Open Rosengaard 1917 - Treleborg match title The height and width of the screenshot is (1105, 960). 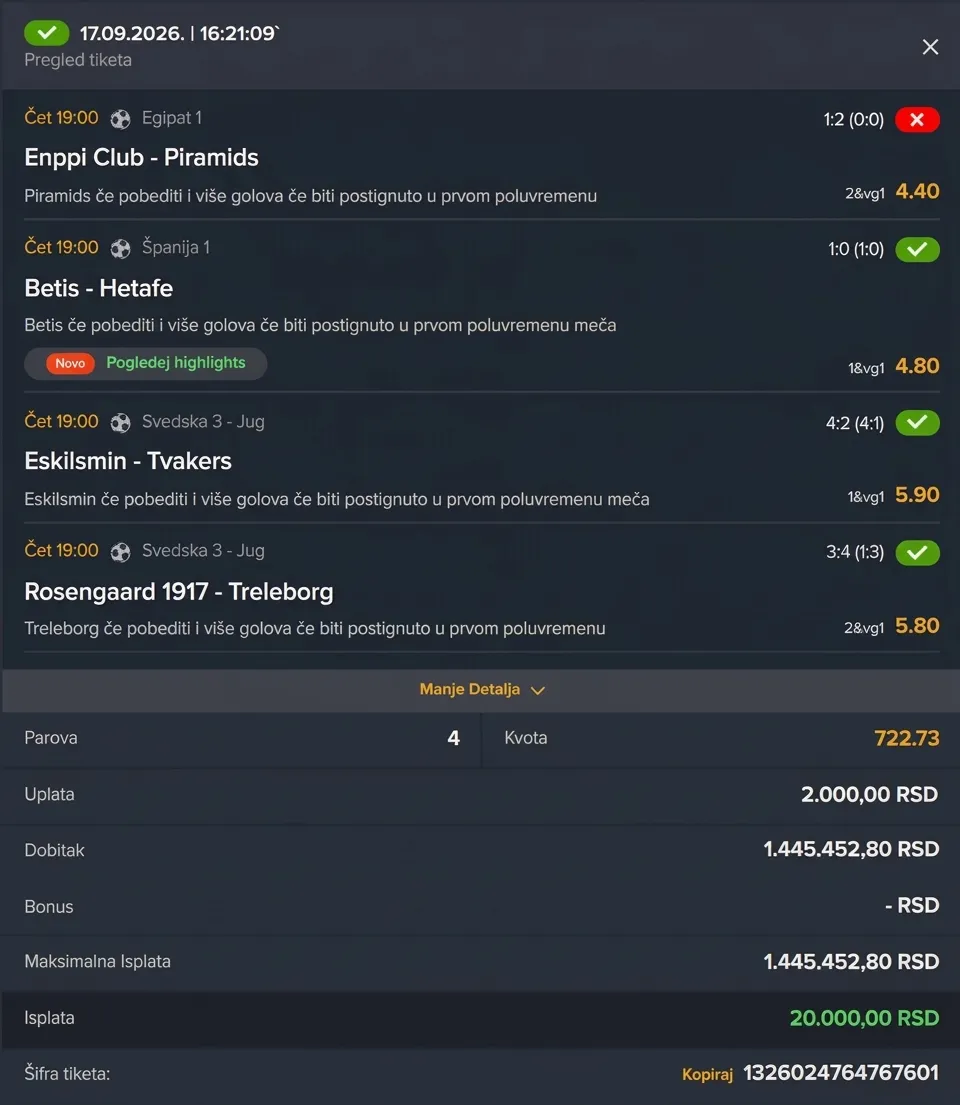(x=178, y=591)
